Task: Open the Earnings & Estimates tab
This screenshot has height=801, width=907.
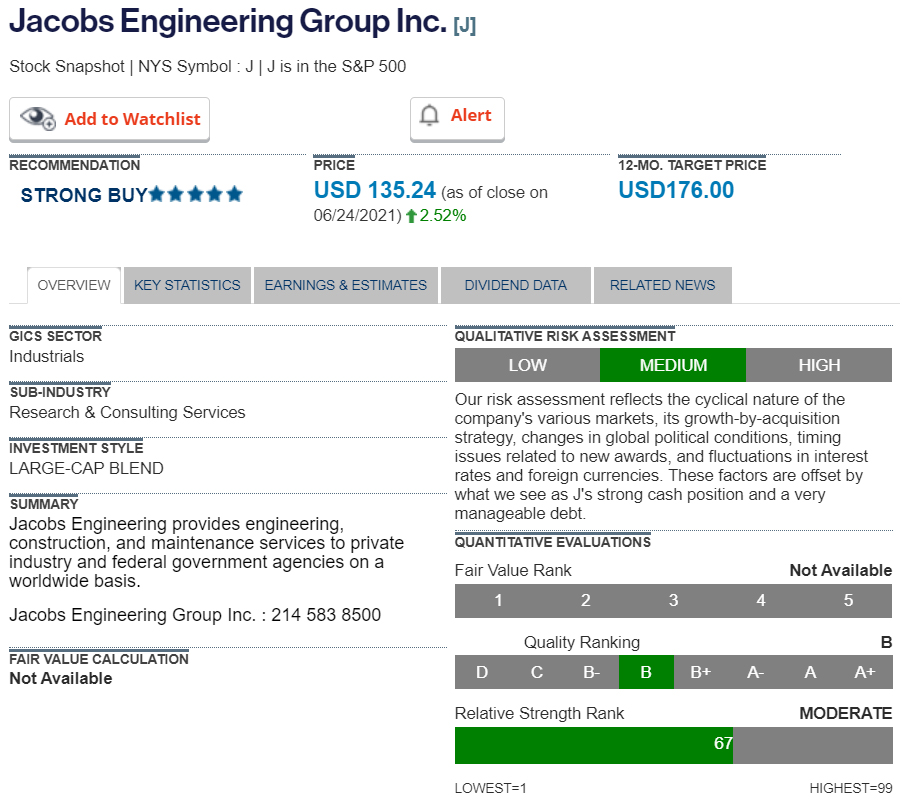Action: [x=345, y=285]
